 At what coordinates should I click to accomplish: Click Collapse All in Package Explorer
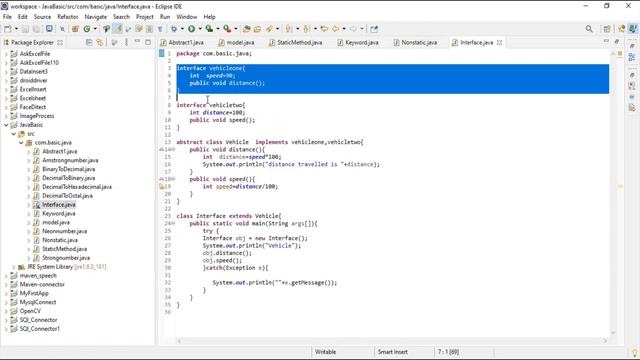[x=89, y=42]
